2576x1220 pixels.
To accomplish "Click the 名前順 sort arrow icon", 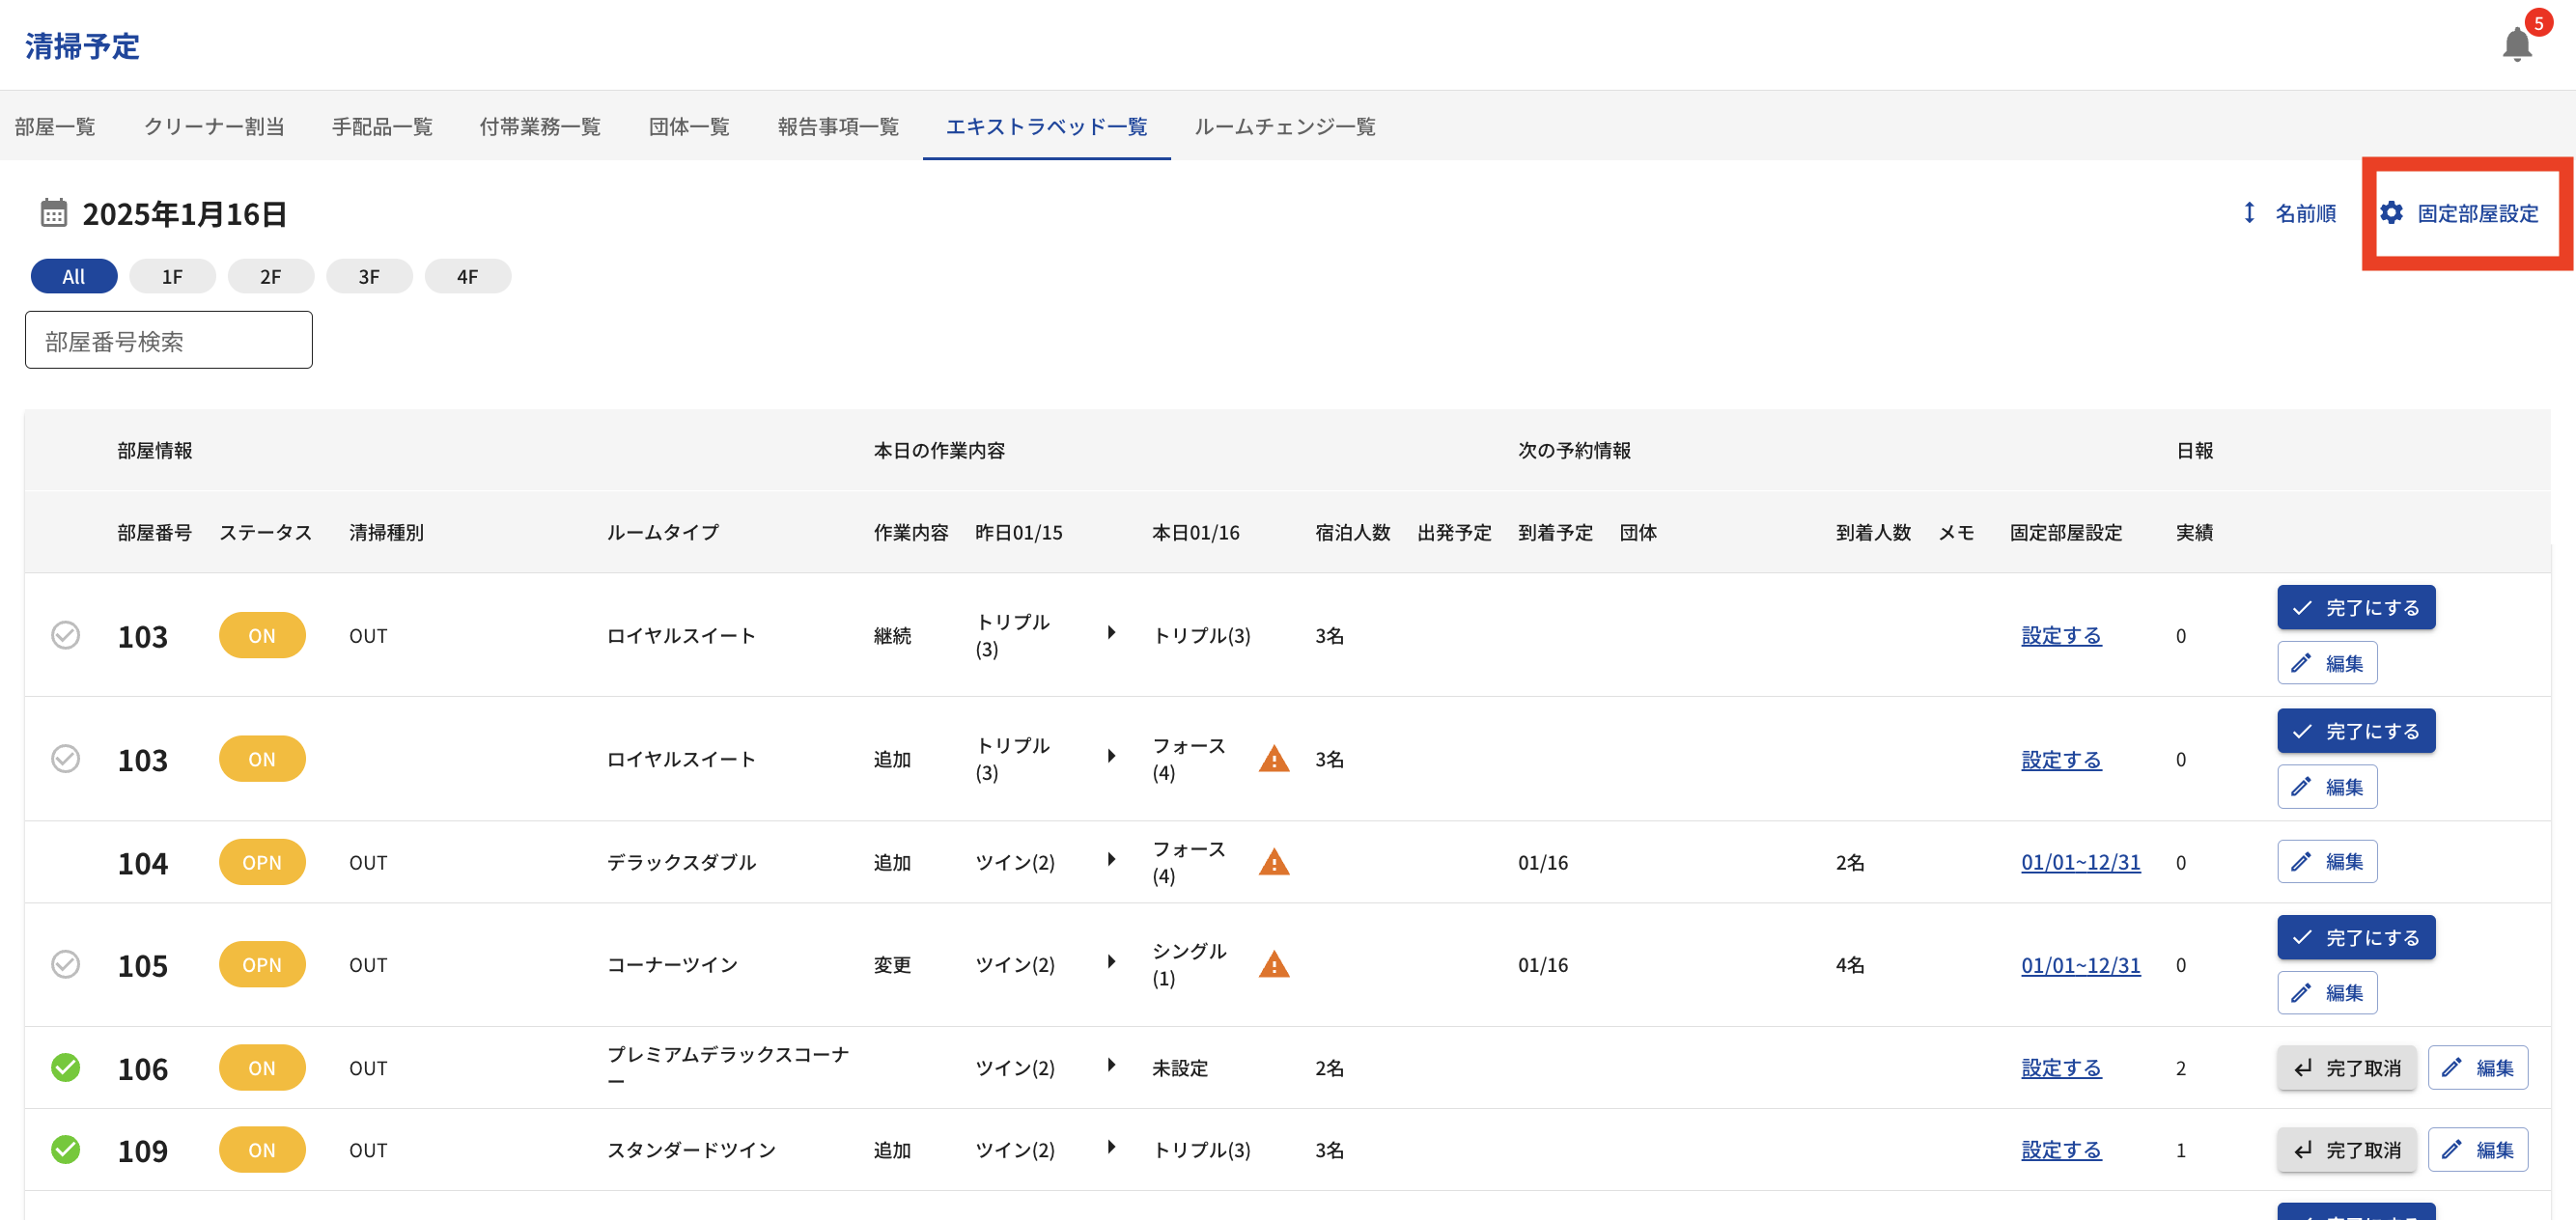I will pyautogui.click(x=2249, y=213).
